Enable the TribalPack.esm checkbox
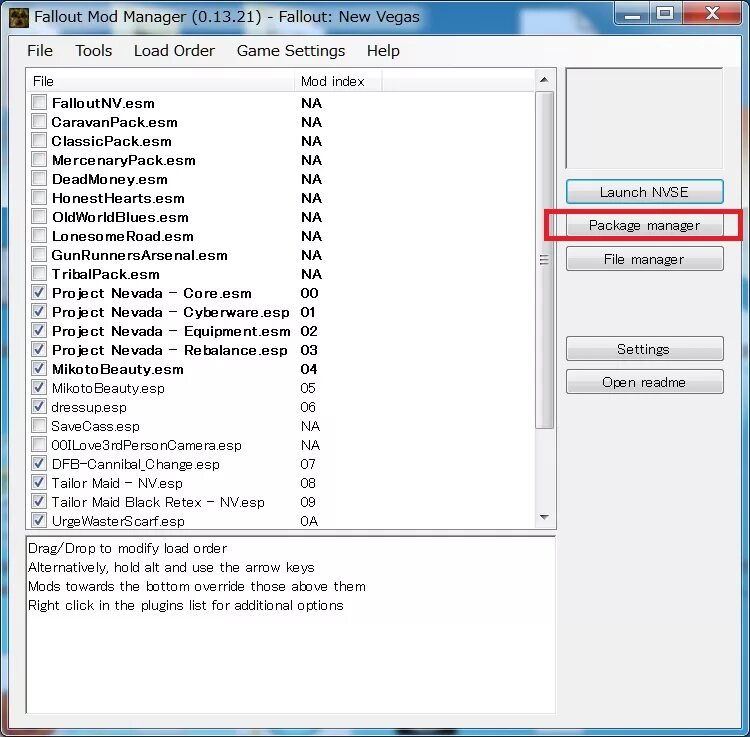 click(x=39, y=273)
